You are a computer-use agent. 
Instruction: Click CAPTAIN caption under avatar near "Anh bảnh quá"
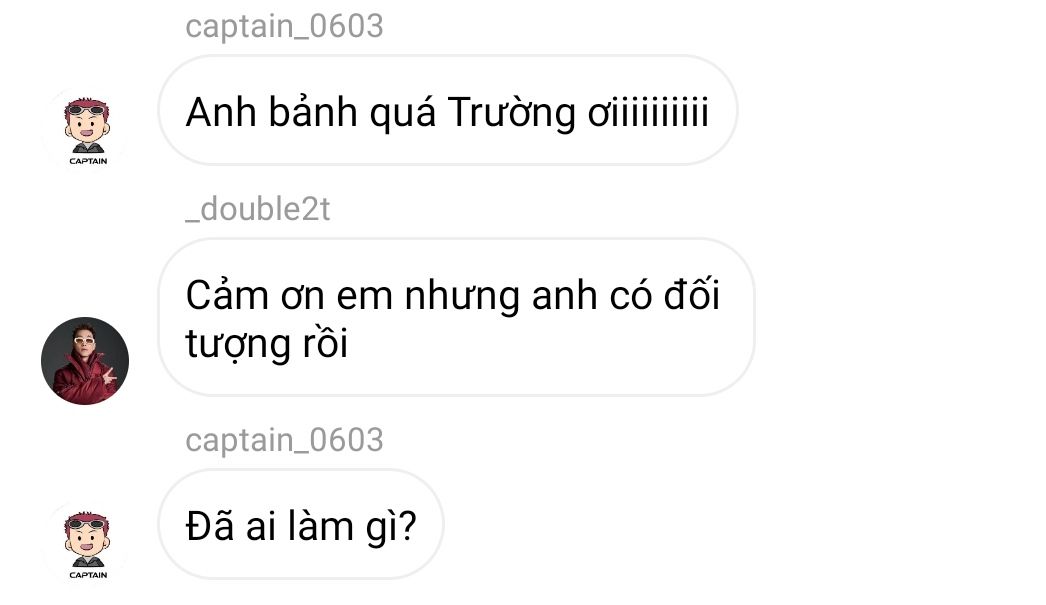coord(88,161)
